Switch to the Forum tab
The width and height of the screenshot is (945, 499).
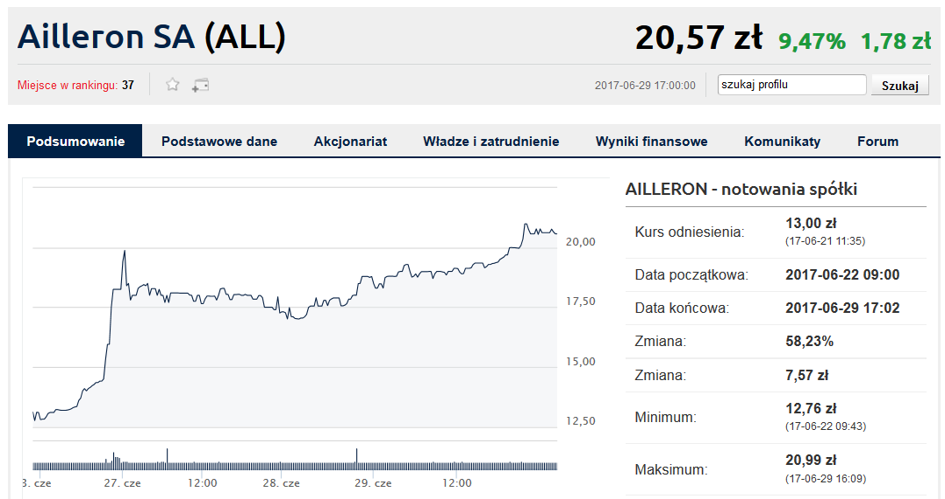[x=878, y=141]
